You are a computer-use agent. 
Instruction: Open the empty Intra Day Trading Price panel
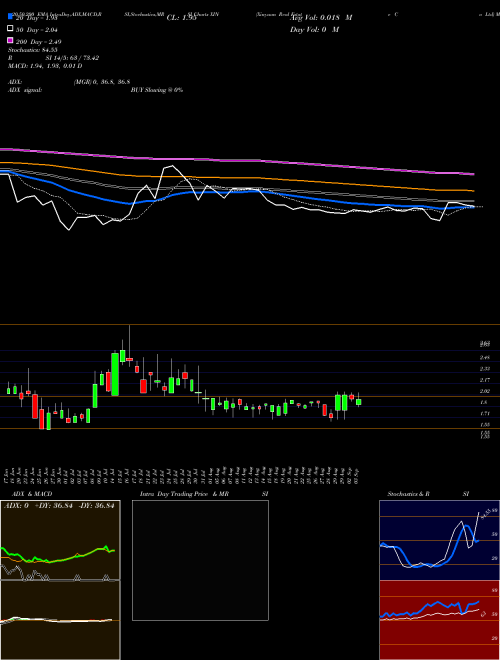200,560
